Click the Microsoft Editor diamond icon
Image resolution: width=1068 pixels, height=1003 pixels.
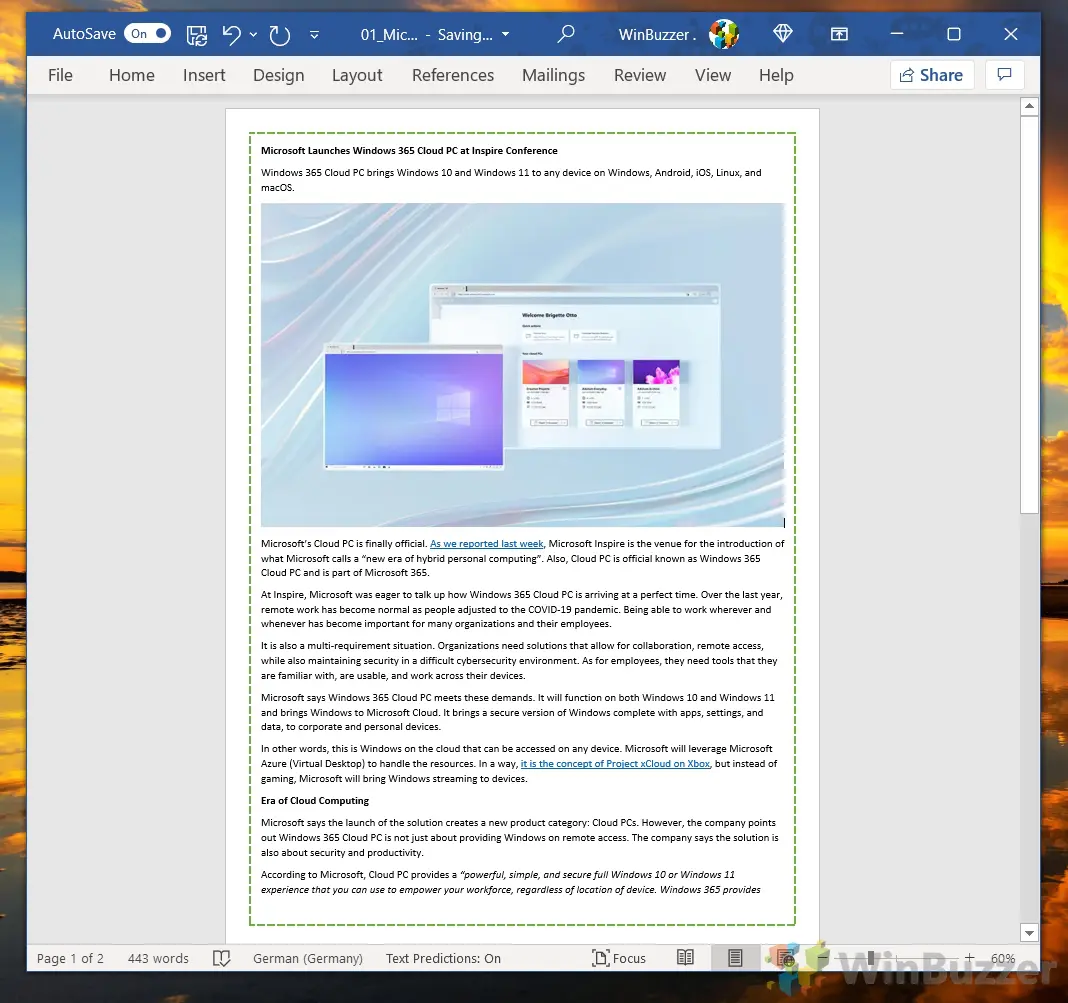[782, 34]
